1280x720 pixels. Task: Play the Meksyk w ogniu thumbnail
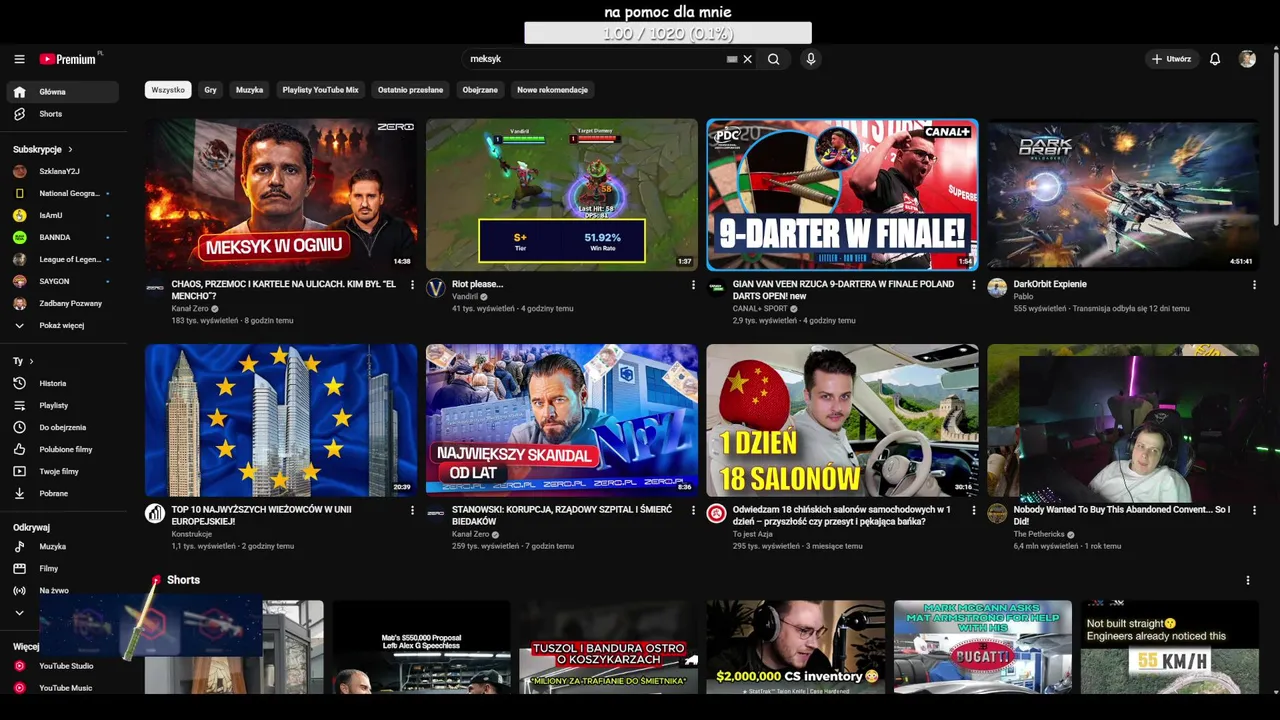coord(281,195)
